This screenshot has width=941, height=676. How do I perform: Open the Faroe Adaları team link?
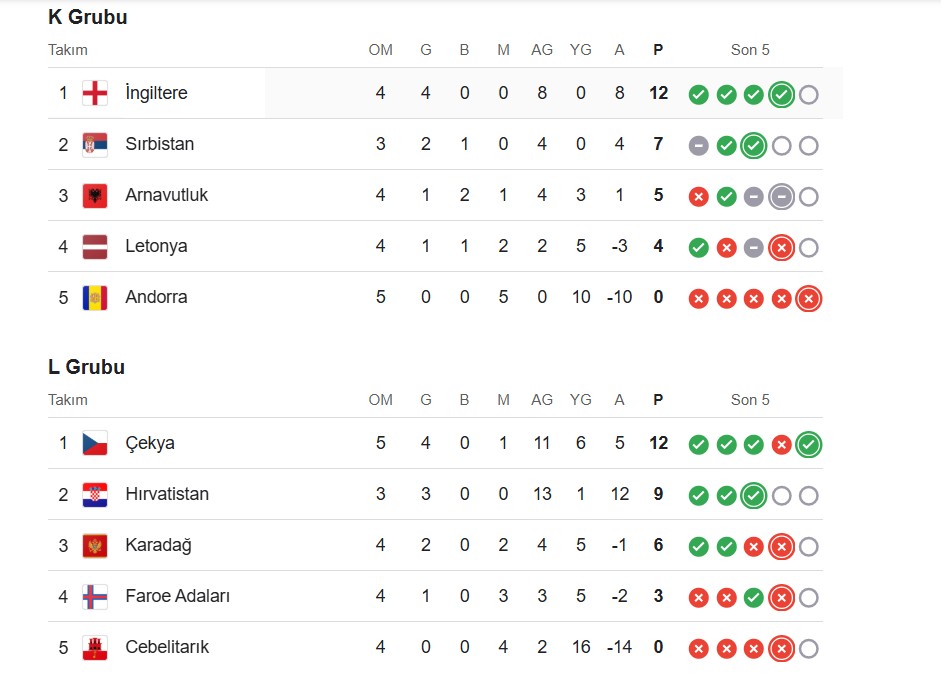click(177, 596)
